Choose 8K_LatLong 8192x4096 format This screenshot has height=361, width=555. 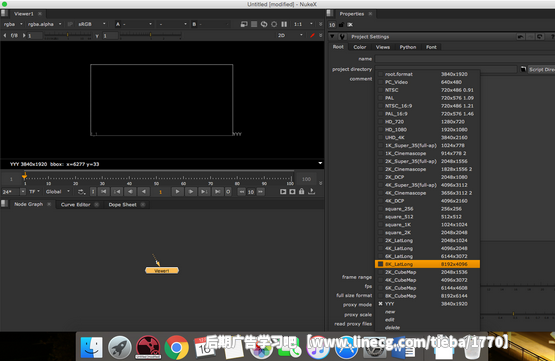point(427,264)
